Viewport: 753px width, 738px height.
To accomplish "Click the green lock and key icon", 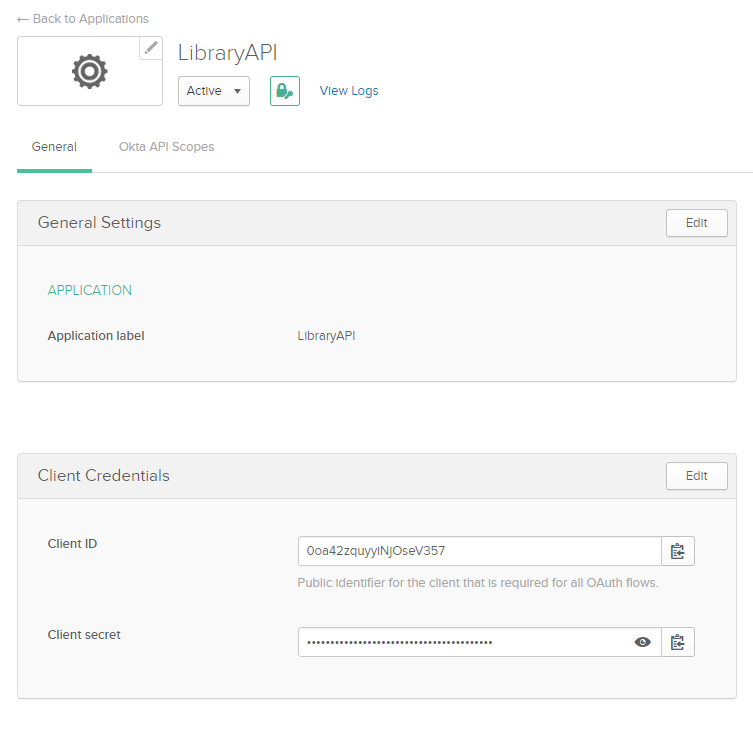I will coord(285,91).
